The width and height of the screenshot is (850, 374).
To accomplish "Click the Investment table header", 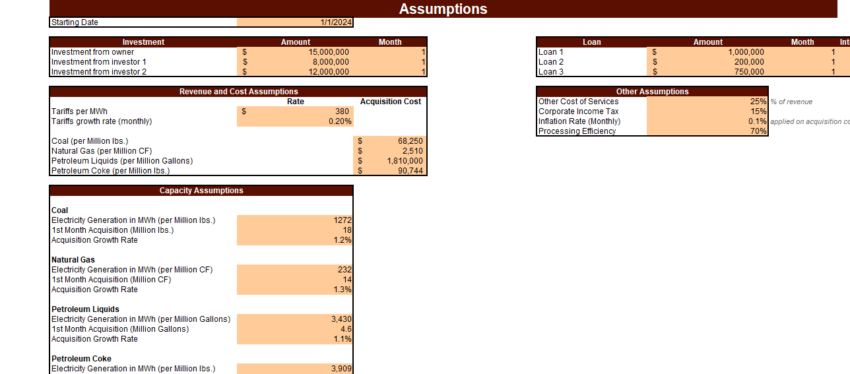I will tap(143, 42).
